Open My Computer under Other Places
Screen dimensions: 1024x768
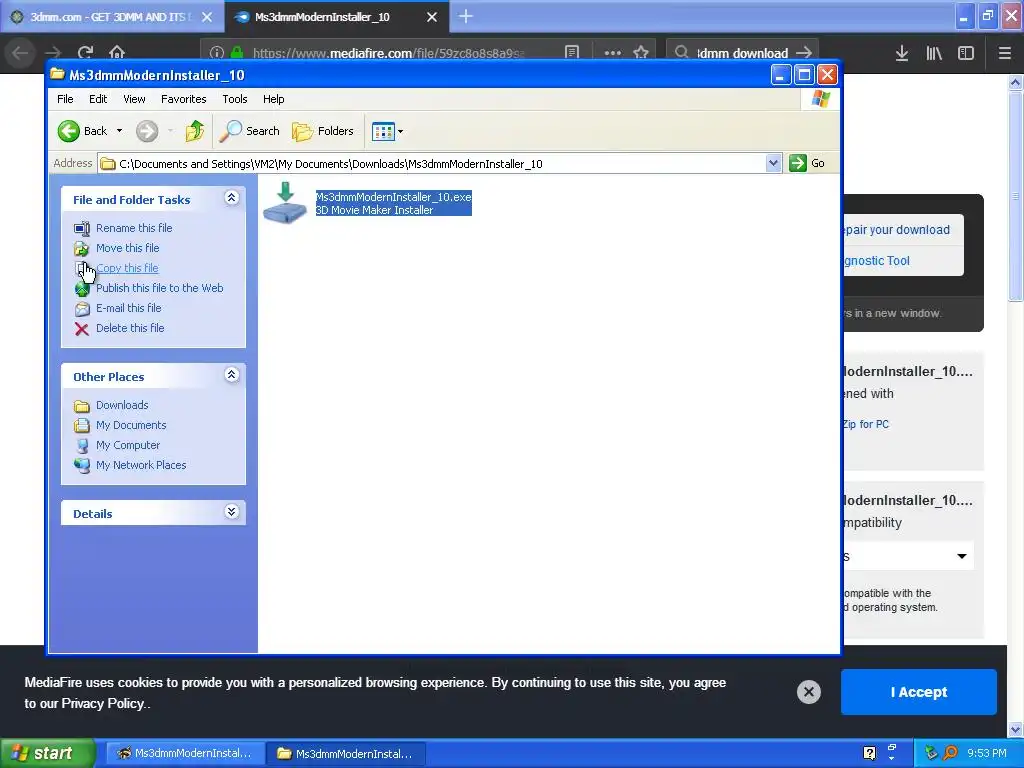point(128,445)
